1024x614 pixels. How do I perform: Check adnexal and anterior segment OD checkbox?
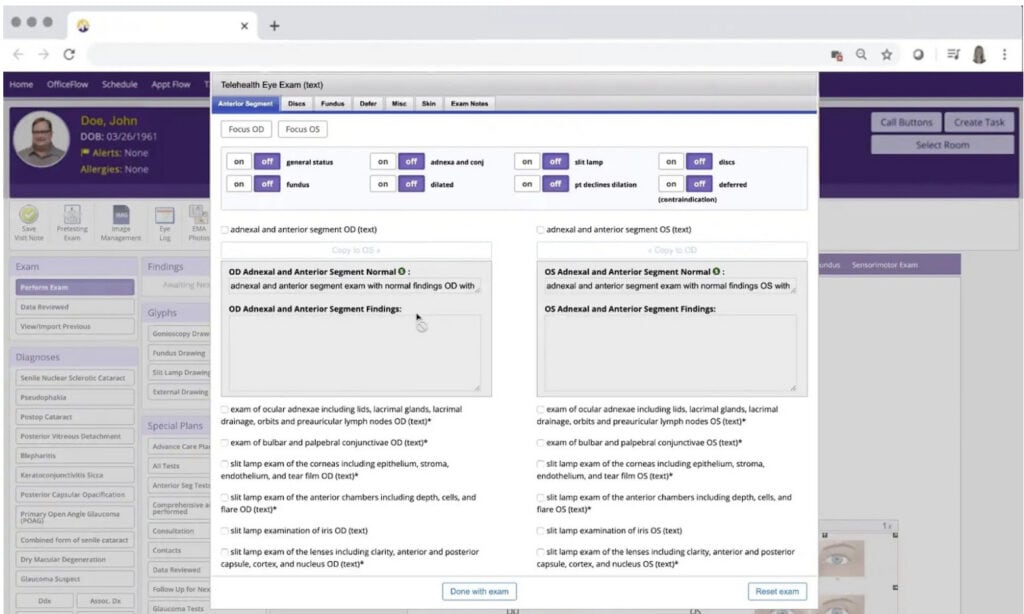tap(225, 230)
